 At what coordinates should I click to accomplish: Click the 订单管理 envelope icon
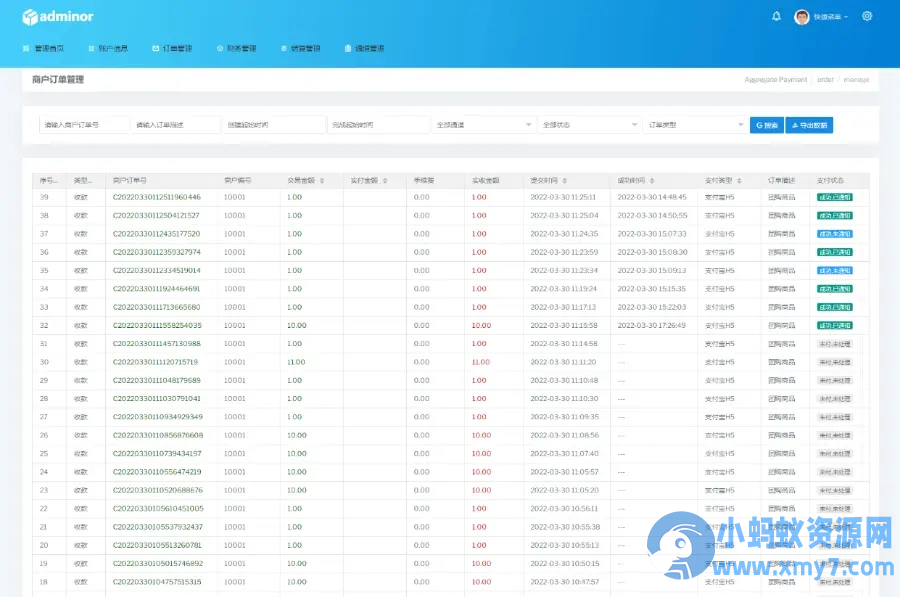(x=155, y=48)
